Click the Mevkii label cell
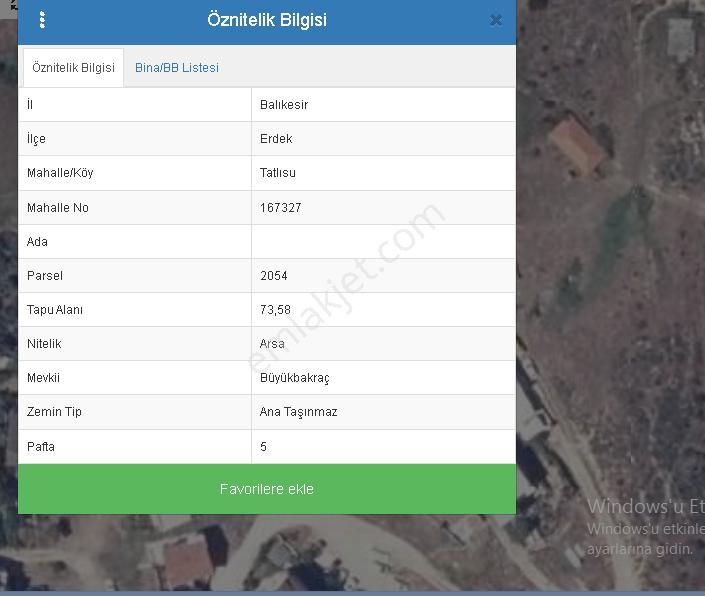705x596 pixels. point(135,378)
